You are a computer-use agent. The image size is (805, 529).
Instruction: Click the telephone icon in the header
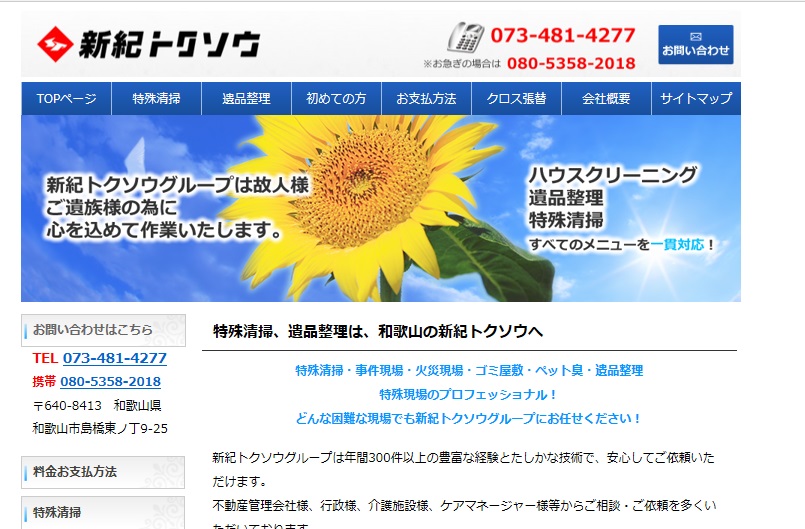tap(465, 39)
